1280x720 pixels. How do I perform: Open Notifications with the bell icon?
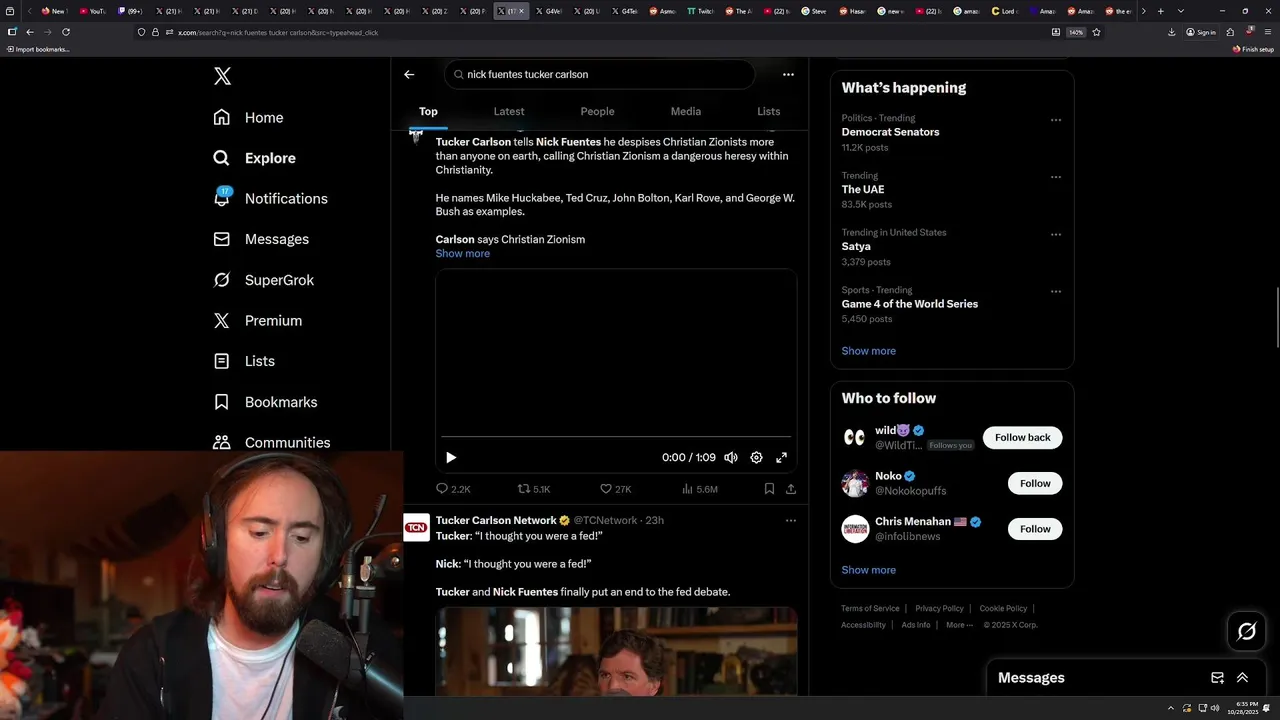click(271, 198)
